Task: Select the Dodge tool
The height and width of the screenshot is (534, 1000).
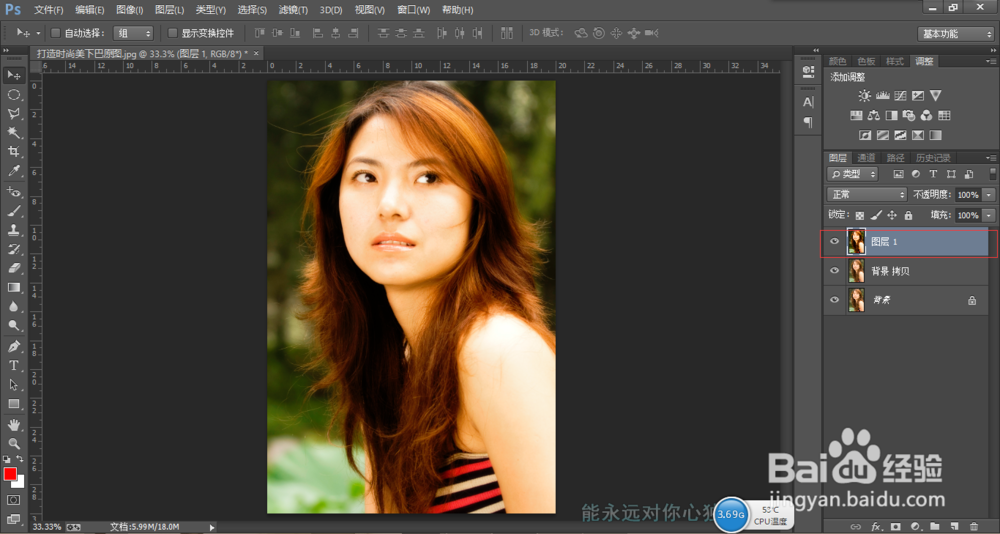Action: (13, 325)
